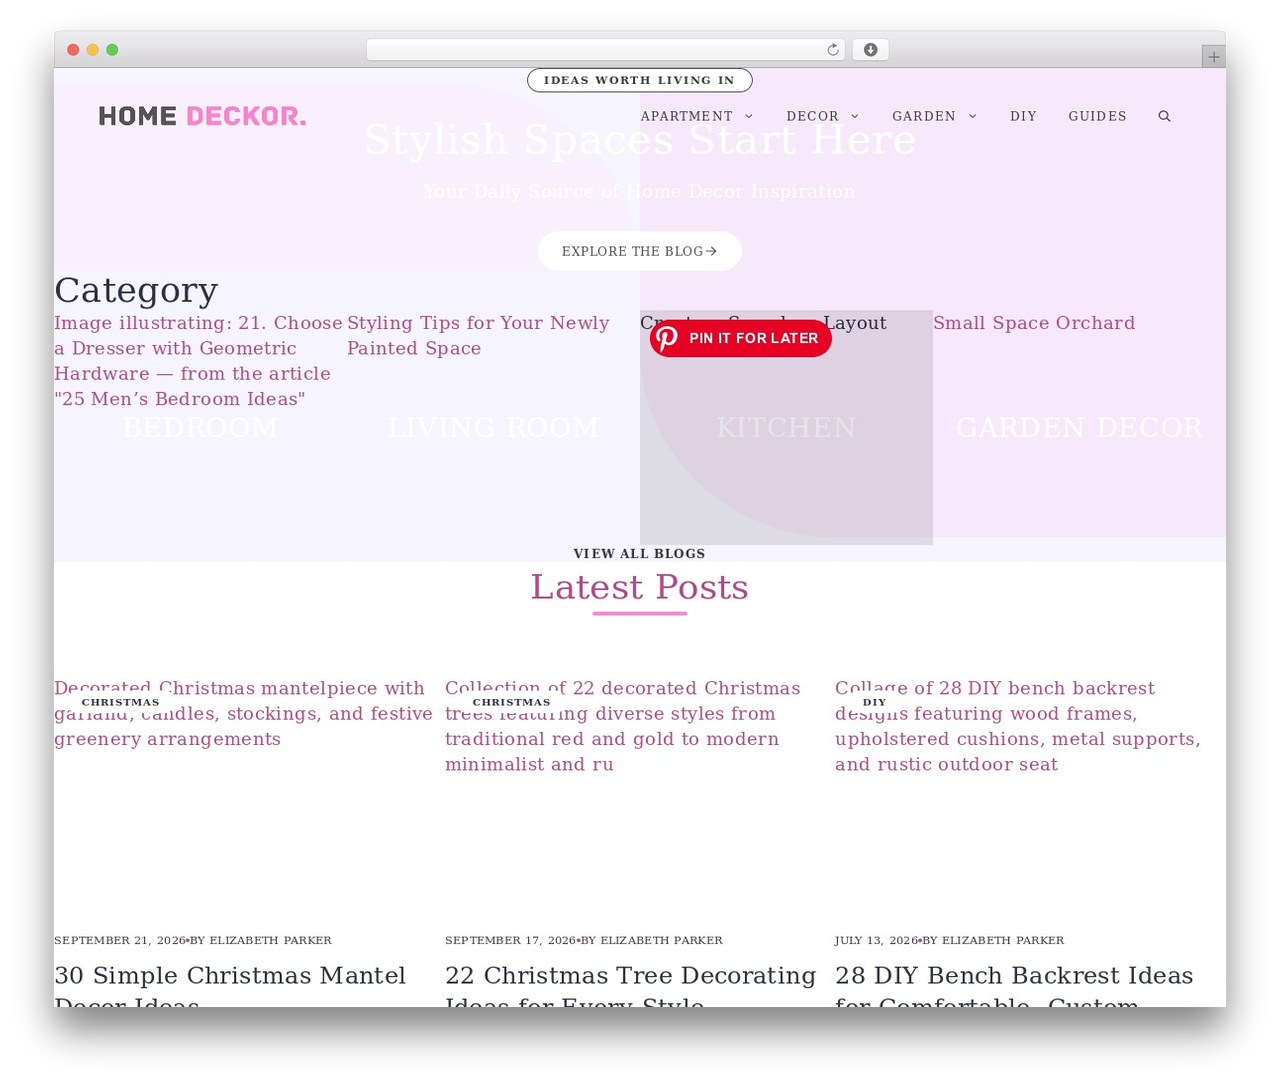The image size is (1280, 1084).
Task: Click the Ideas Worth Living In badge
Action: [x=640, y=80]
